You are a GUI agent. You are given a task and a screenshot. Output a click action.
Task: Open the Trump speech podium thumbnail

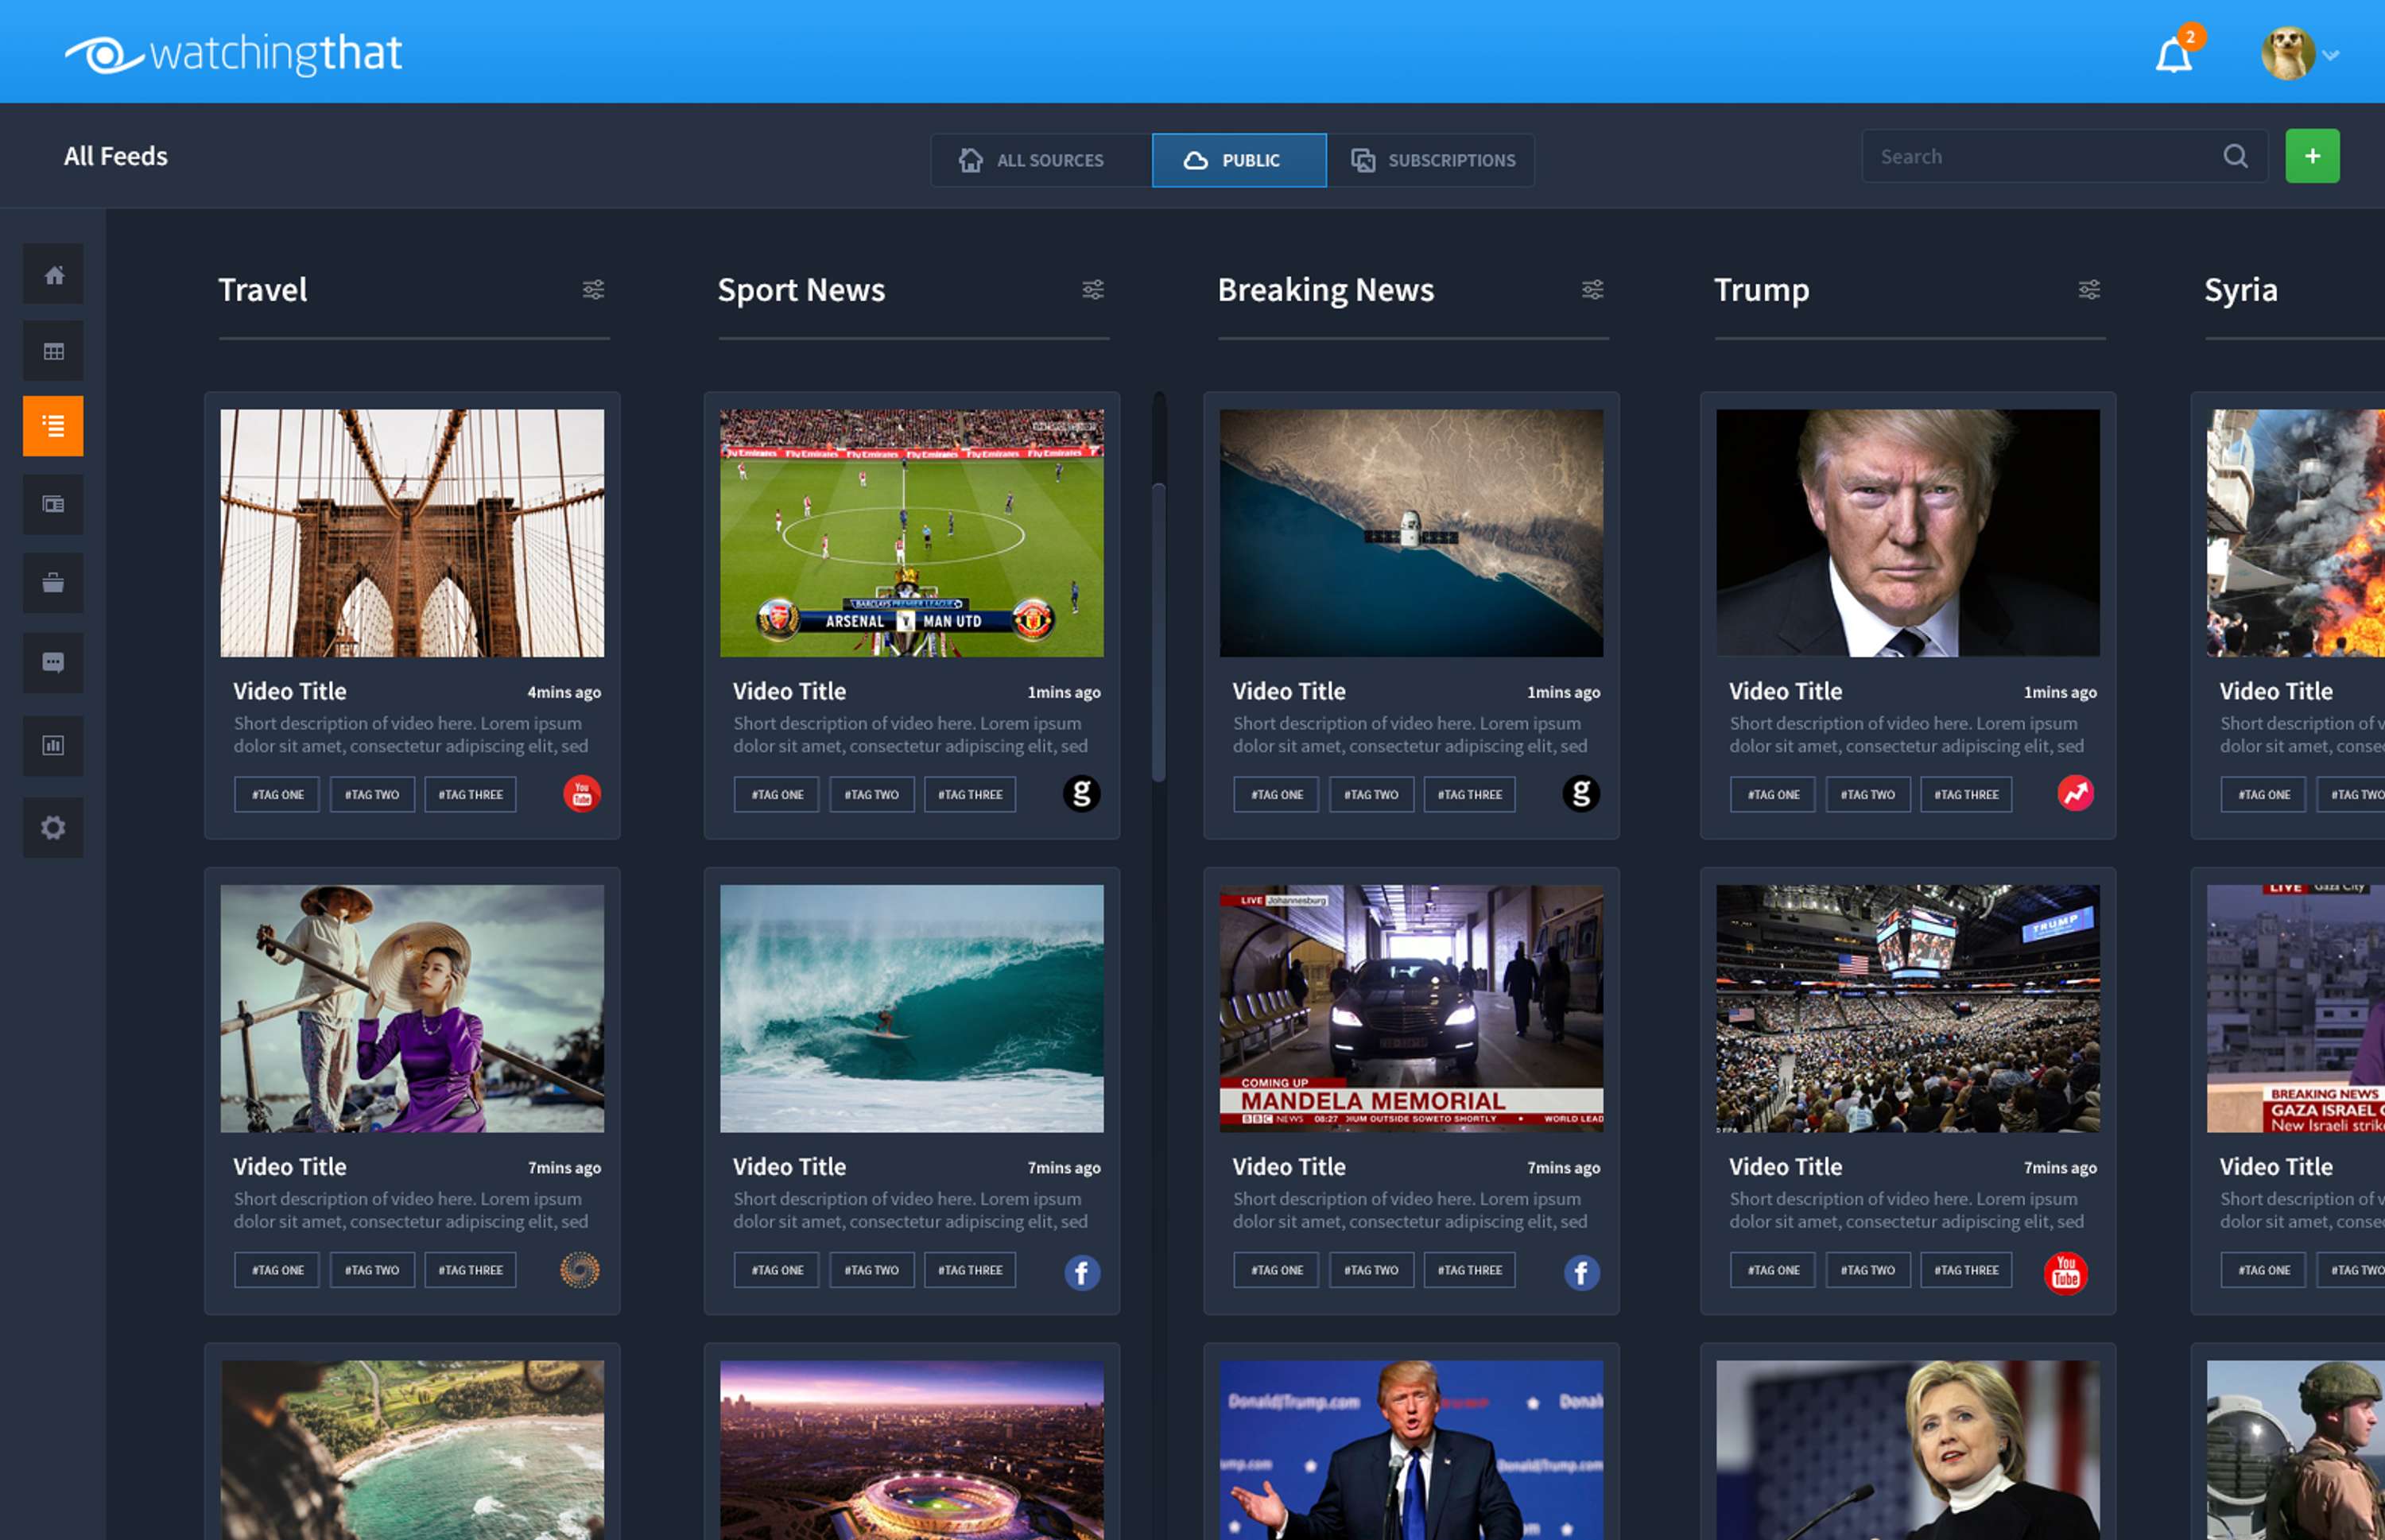coord(1411,1450)
